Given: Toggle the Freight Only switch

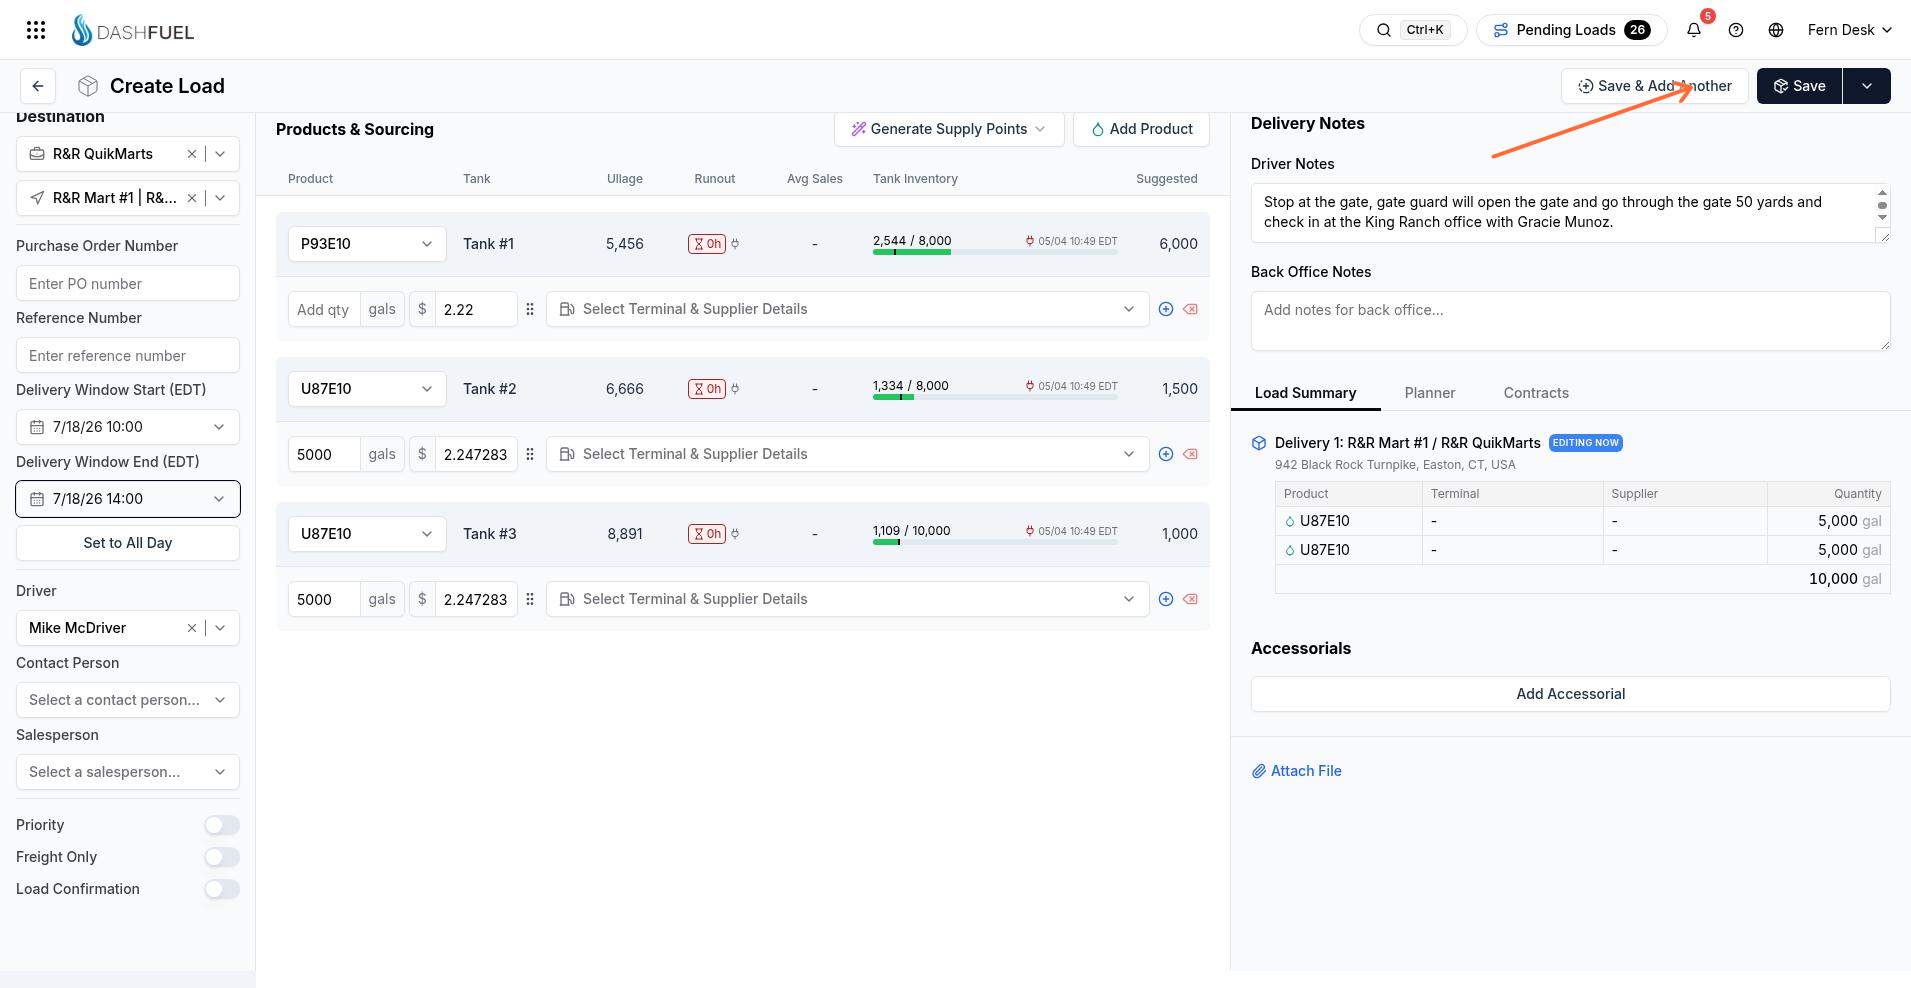Looking at the screenshot, I should pyautogui.click(x=222, y=857).
